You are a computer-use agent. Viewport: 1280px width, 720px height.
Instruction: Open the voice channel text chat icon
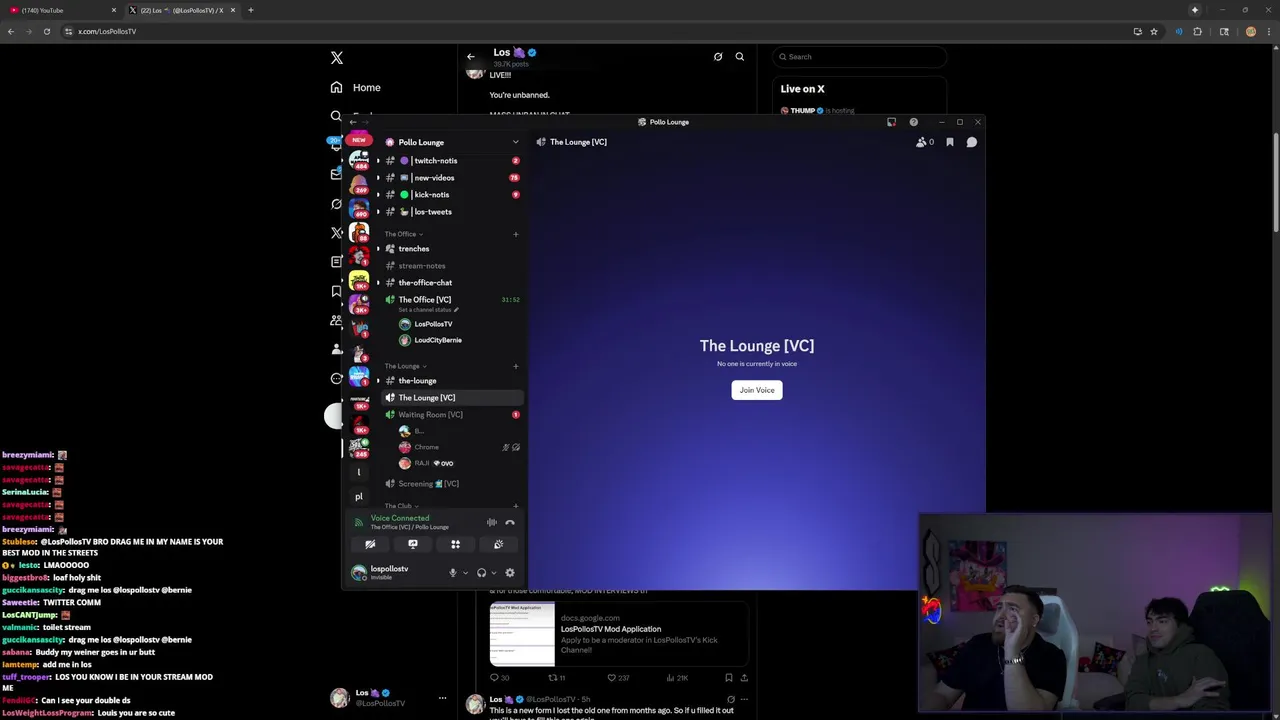(x=971, y=142)
